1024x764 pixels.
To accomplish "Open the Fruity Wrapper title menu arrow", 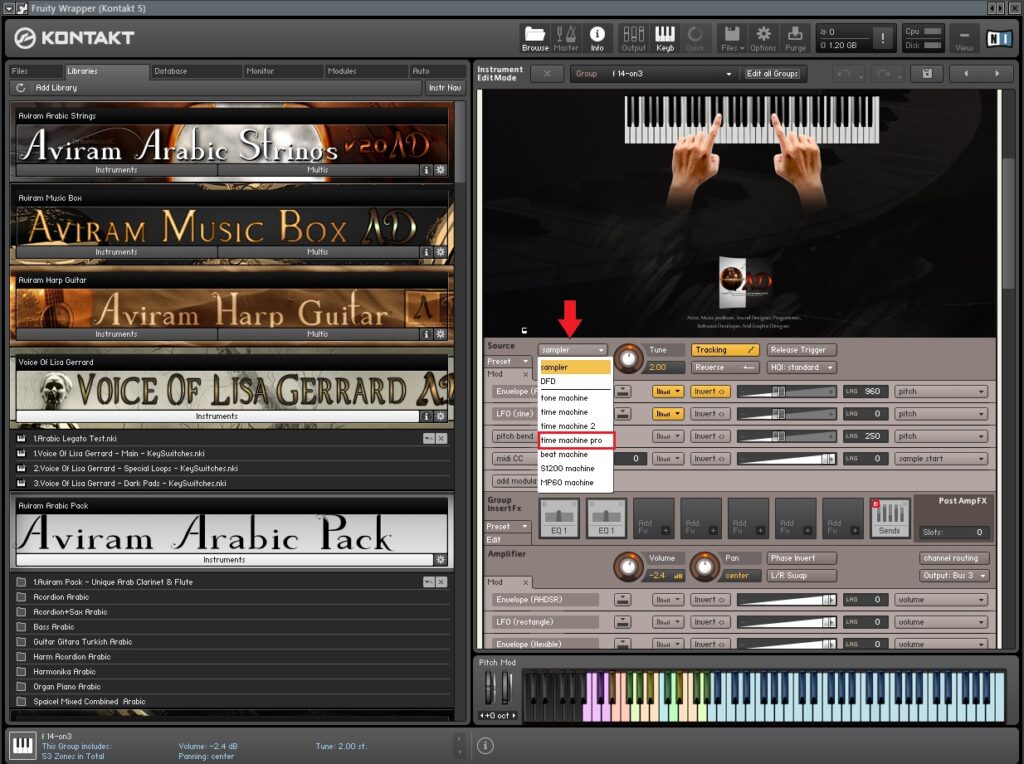I will pyautogui.click(x=10, y=8).
